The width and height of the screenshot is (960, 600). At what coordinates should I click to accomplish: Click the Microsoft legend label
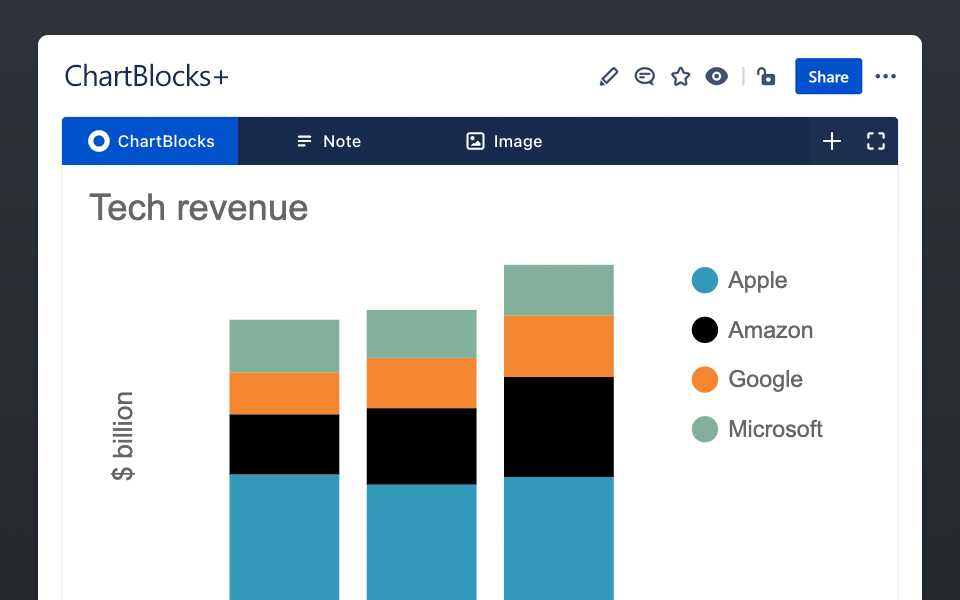tap(775, 429)
